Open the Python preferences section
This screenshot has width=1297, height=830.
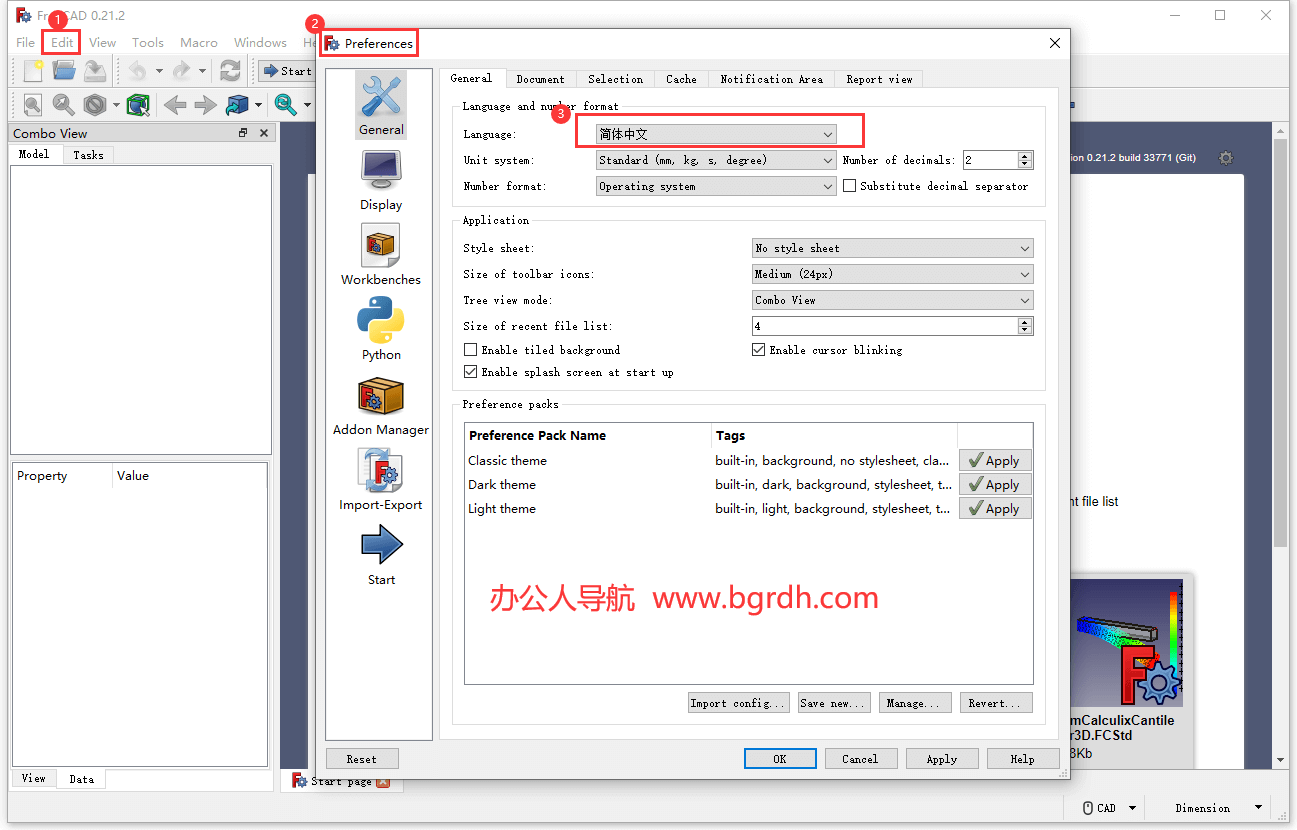click(x=381, y=329)
